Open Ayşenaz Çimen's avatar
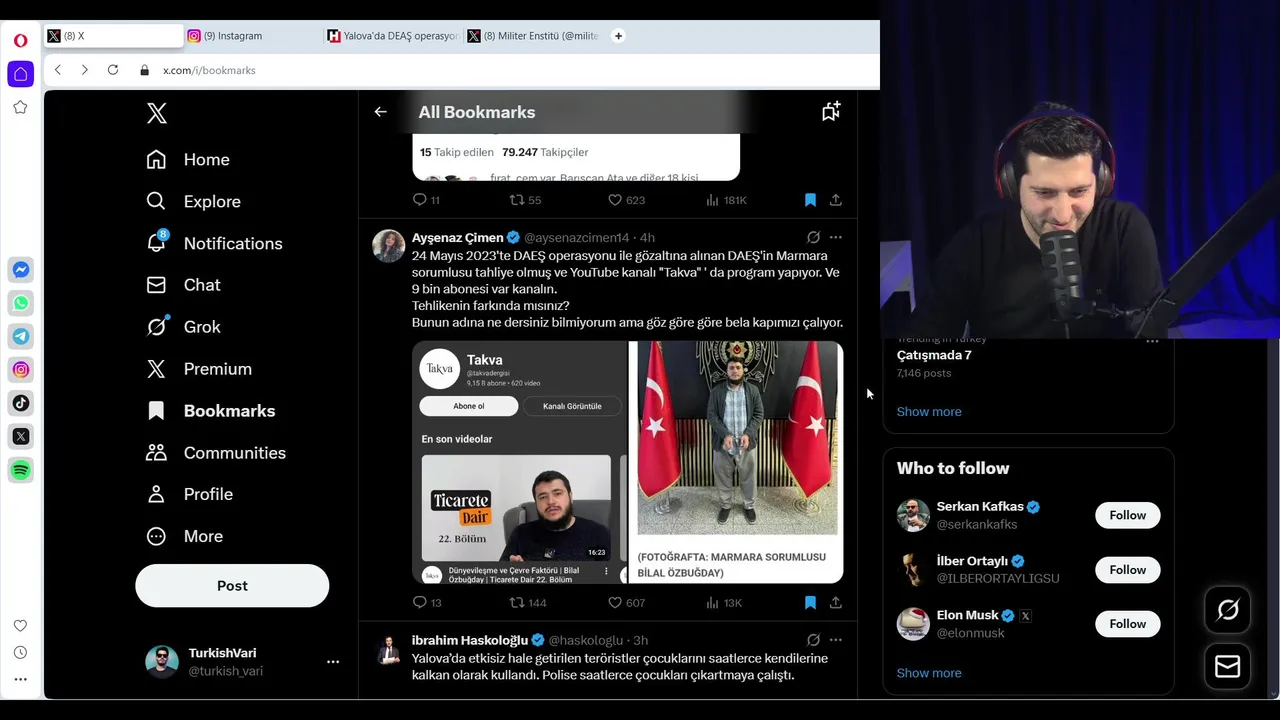 pyautogui.click(x=389, y=246)
